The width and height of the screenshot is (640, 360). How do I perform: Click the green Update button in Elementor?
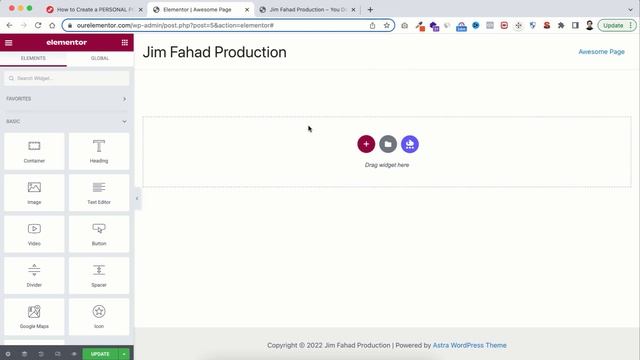coord(100,354)
